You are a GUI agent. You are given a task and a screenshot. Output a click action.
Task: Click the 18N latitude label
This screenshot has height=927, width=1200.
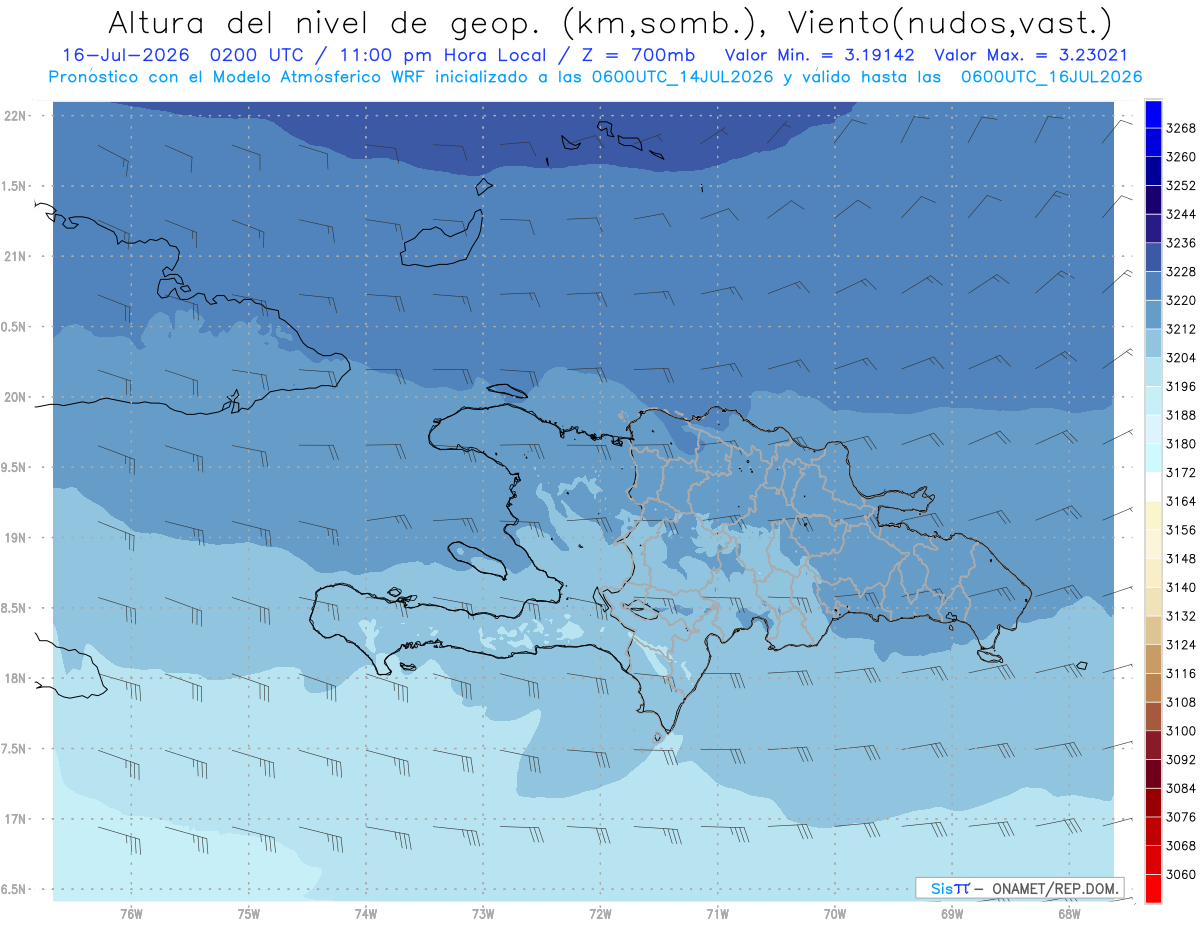[15, 679]
